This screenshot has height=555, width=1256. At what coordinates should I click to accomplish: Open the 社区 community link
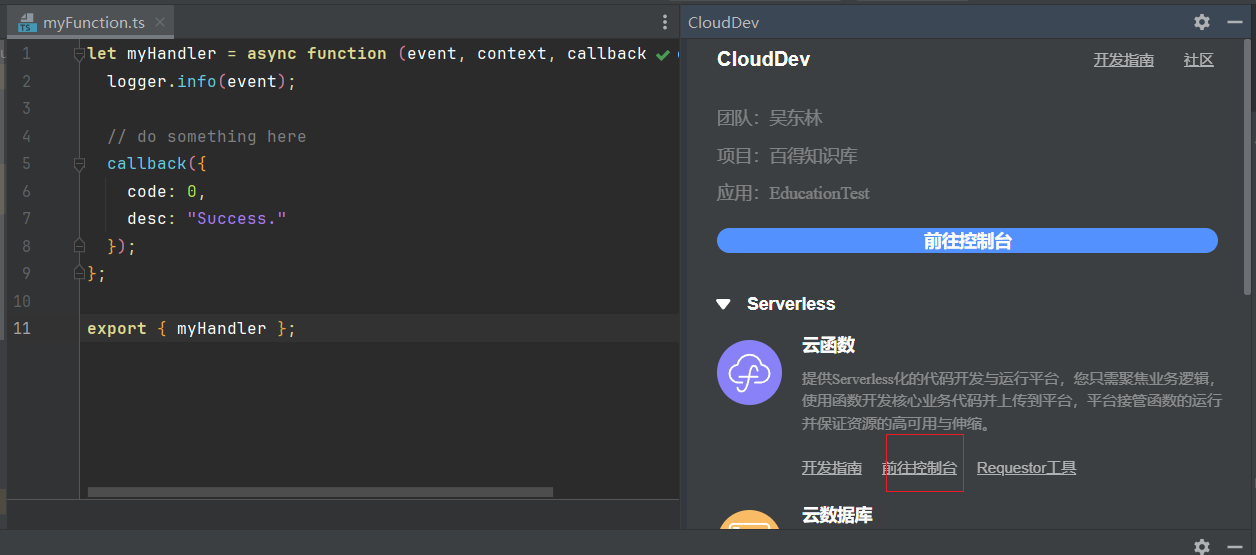coord(1198,60)
